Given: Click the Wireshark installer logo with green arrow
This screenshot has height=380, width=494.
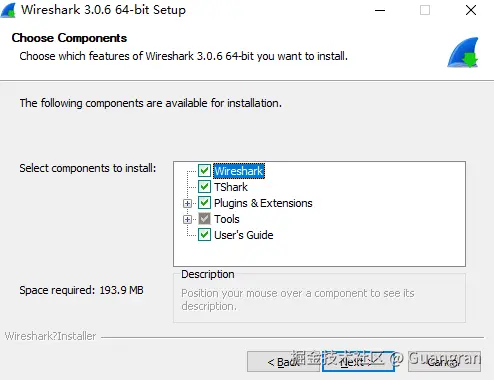Looking at the screenshot, I should [463, 52].
